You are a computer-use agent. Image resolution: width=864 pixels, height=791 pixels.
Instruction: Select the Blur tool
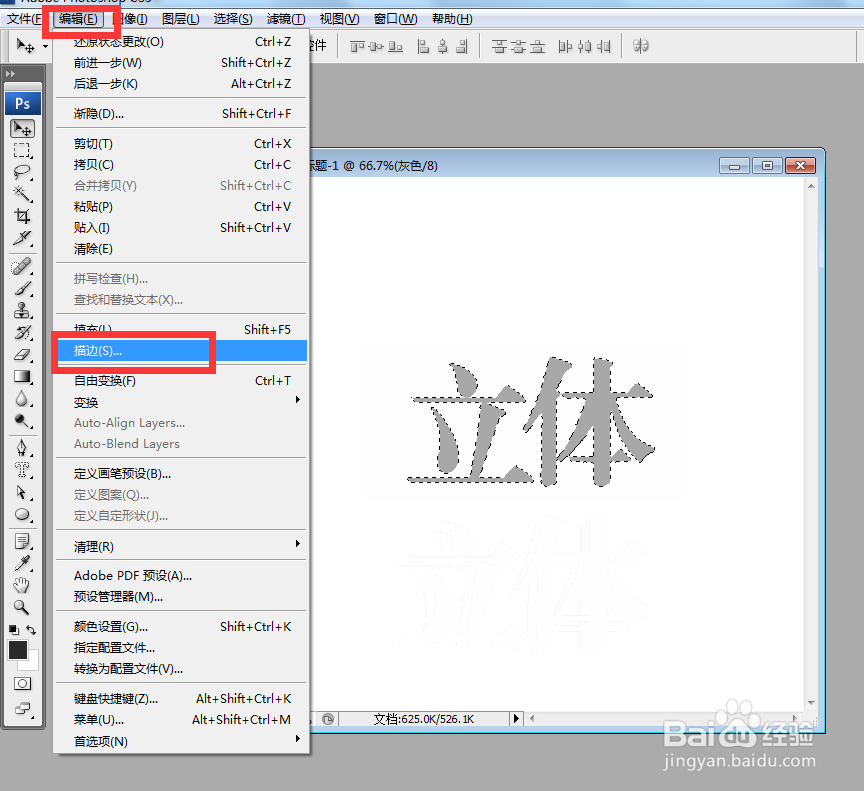22,399
